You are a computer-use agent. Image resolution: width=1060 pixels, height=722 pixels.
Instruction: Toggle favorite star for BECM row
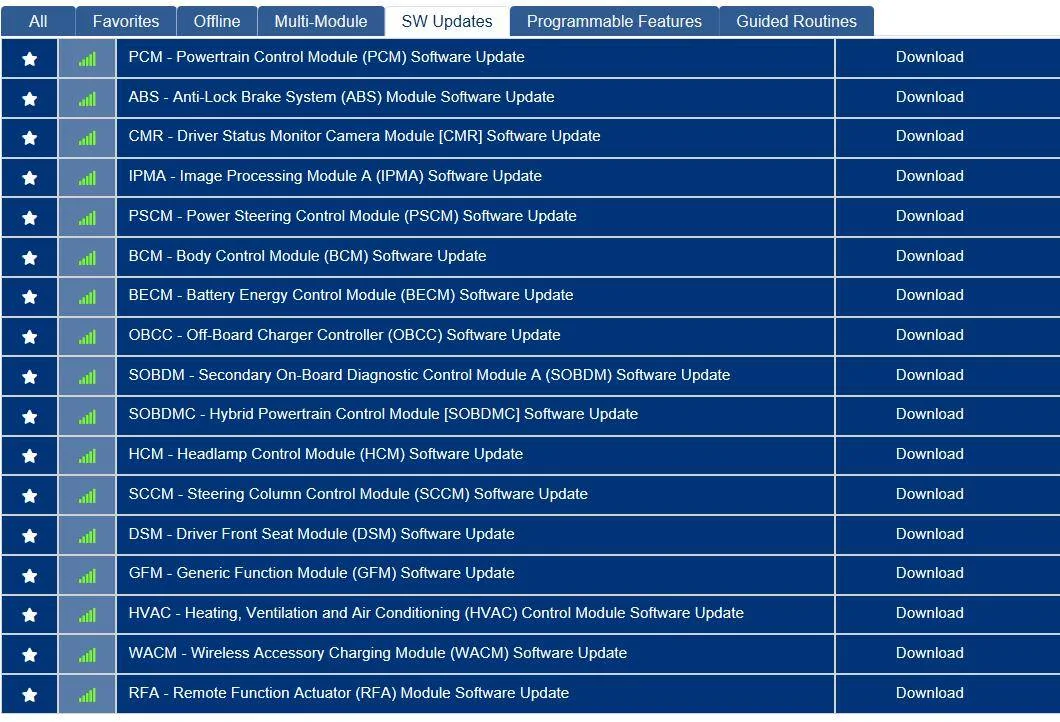pyautogui.click(x=29, y=297)
